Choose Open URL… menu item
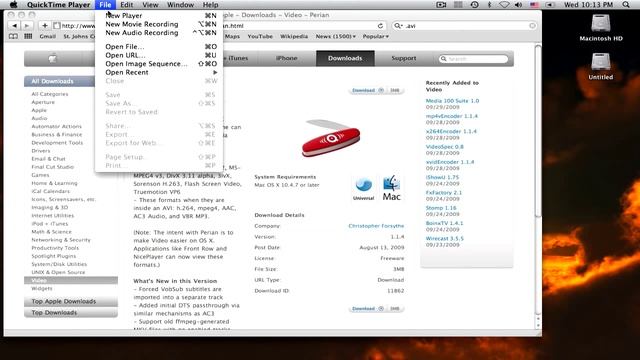Viewport: 640px width, 360px height. [159, 55]
